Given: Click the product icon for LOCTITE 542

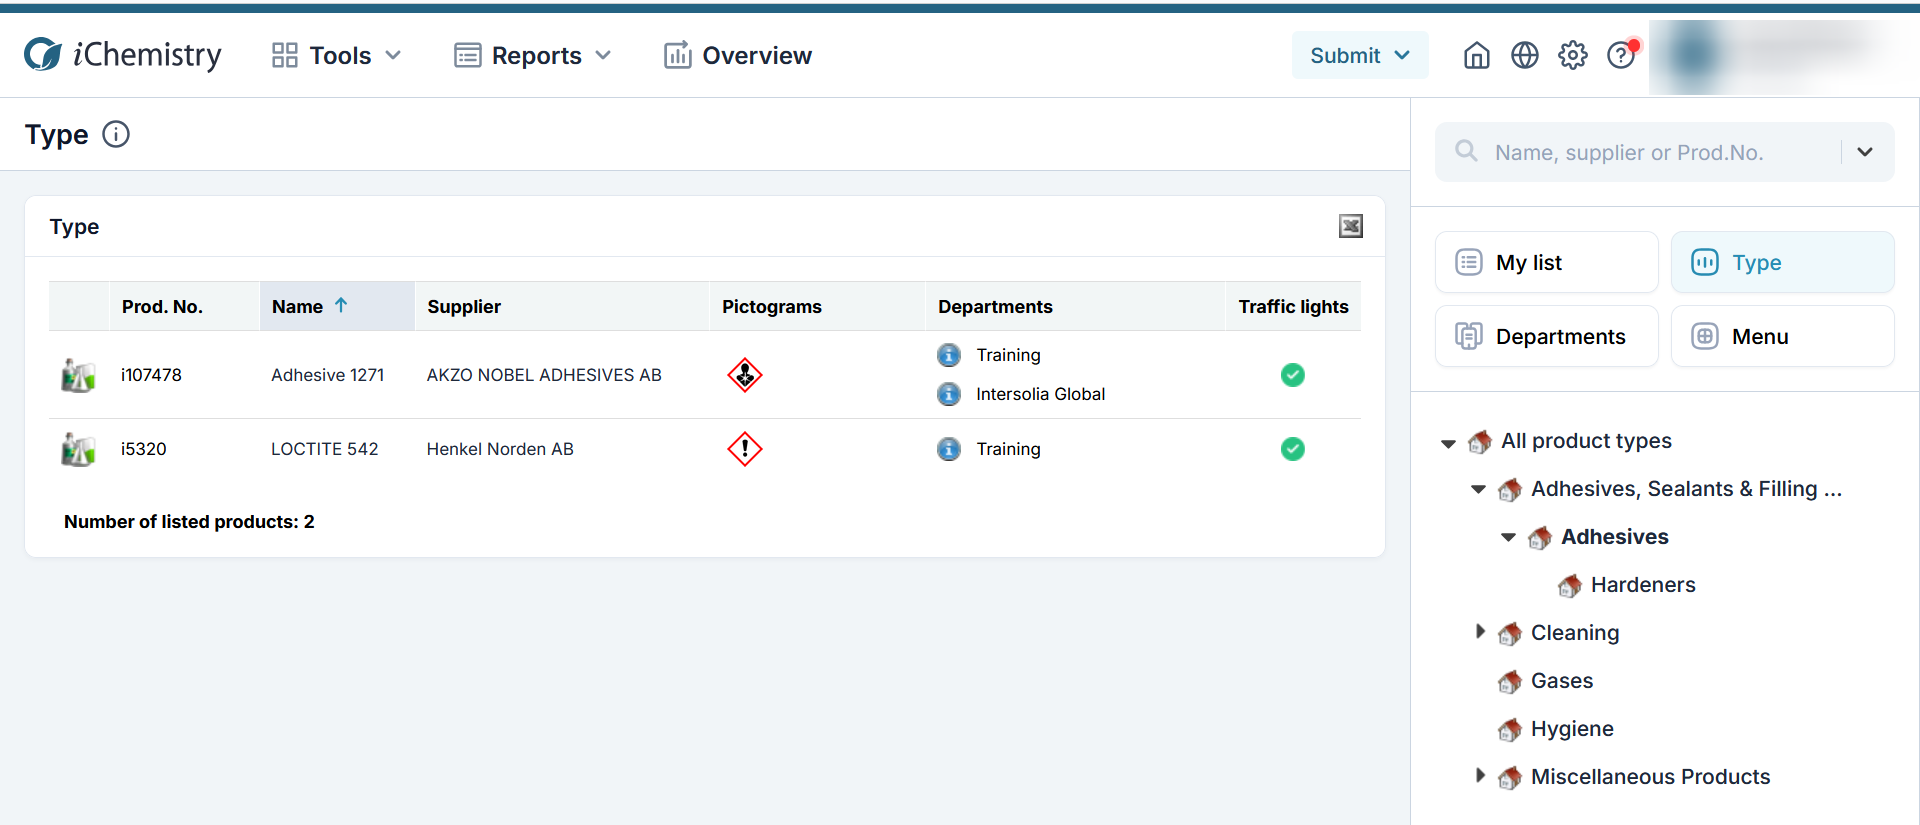Looking at the screenshot, I should pyautogui.click(x=78, y=449).
